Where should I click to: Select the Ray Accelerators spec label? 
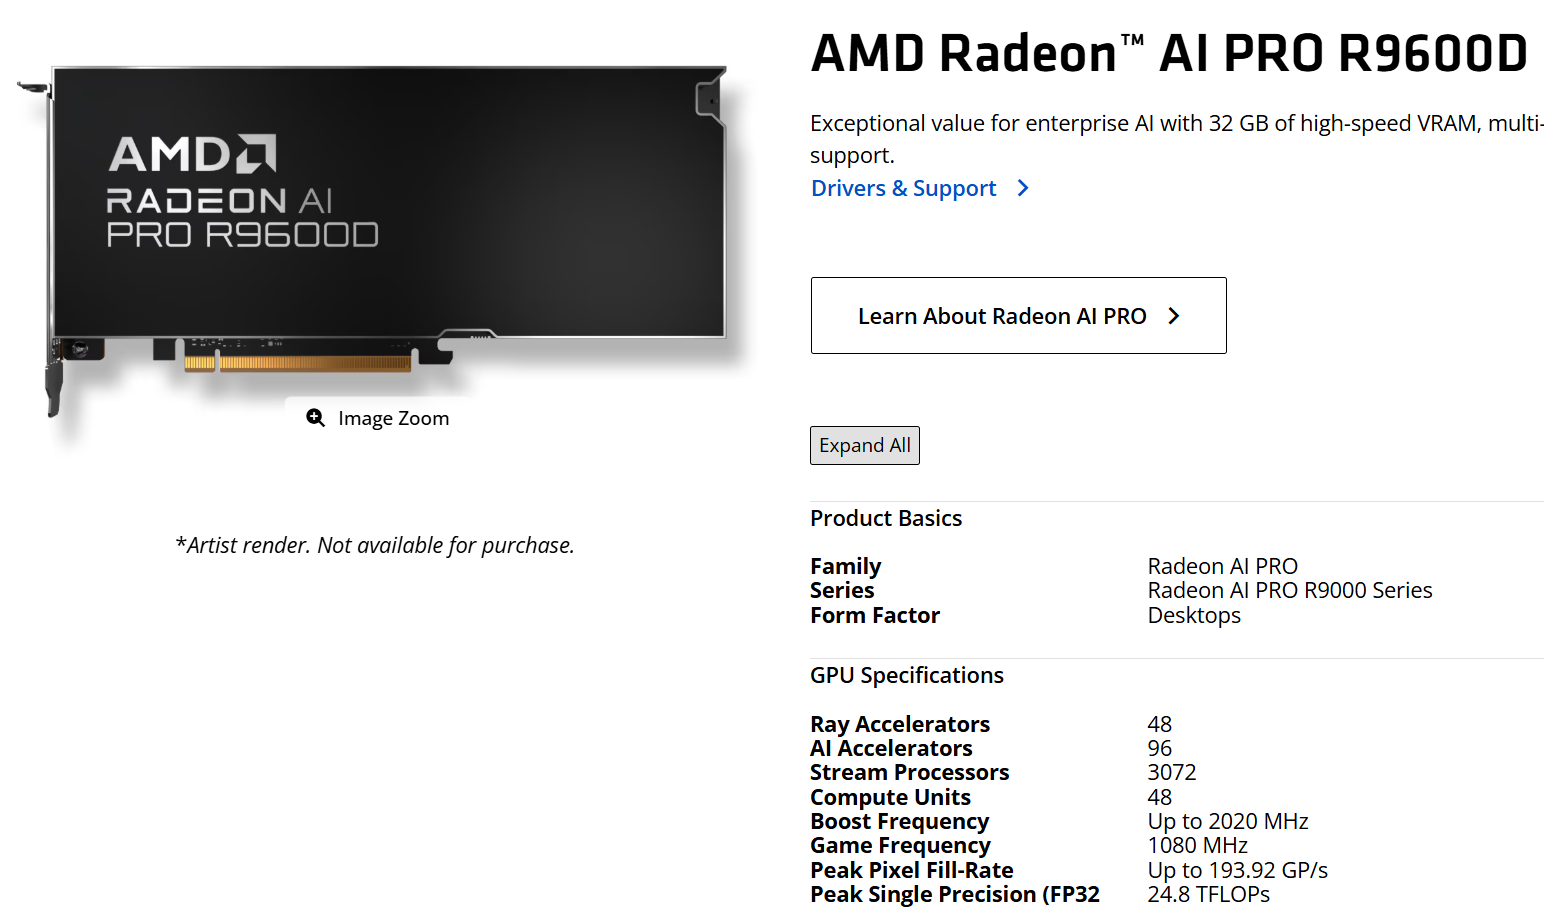(x=899, y=724)
